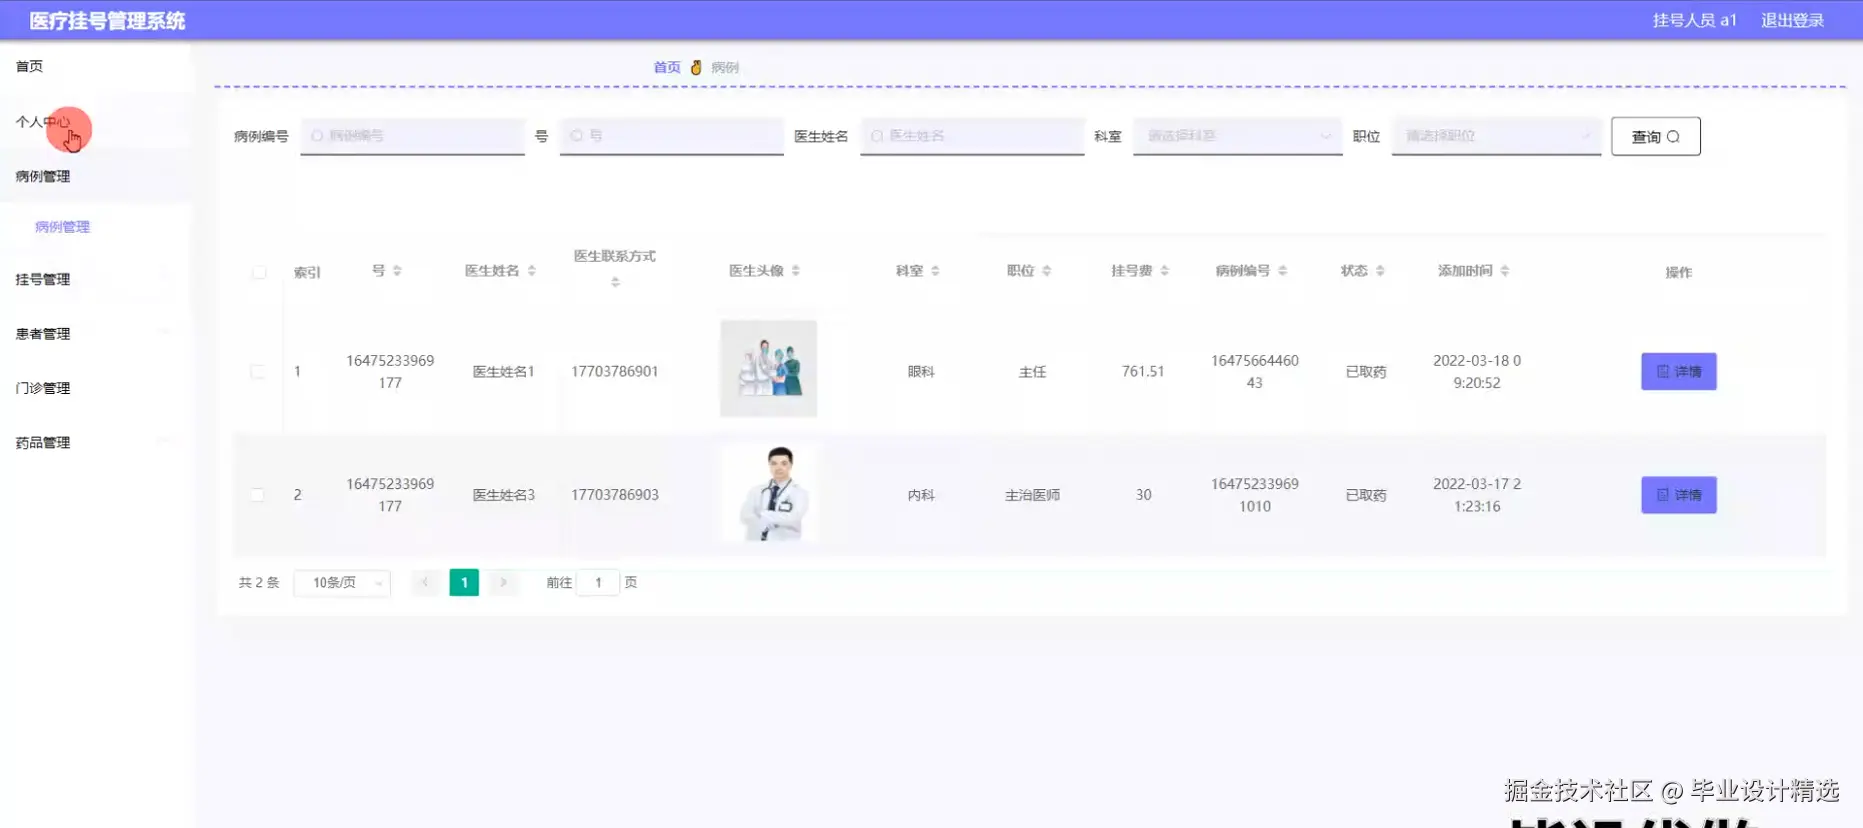Screen dimensions: 1863x828
Task: Select page 1 in pagination
Action: 464,582
